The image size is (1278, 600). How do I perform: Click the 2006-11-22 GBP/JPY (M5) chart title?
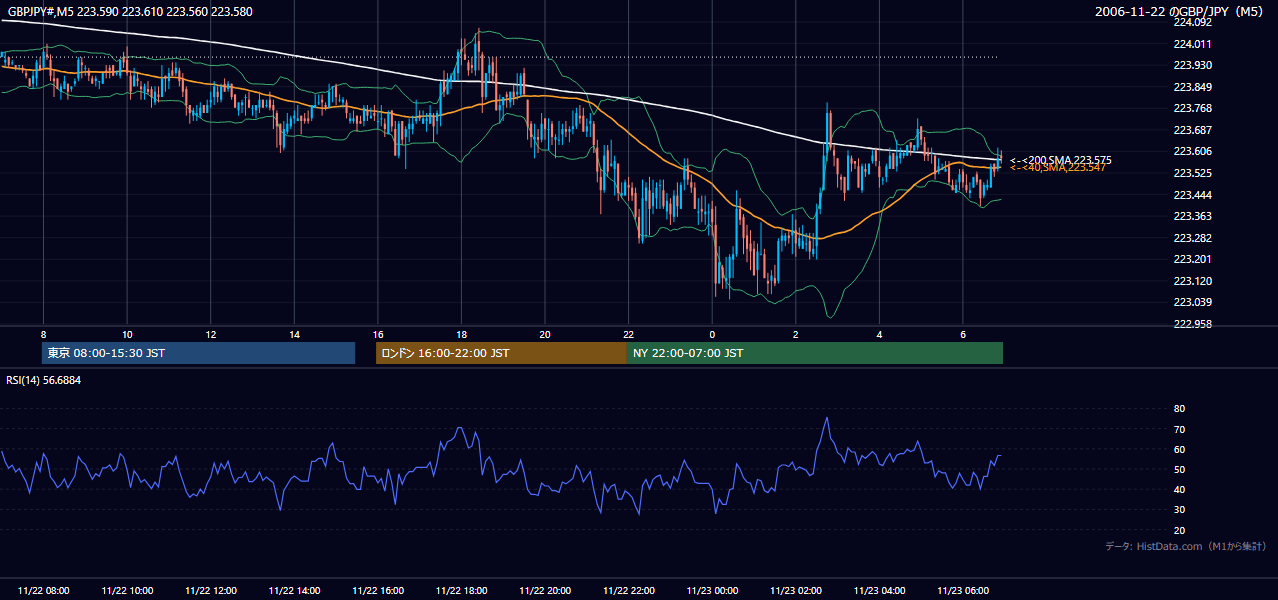pyautogui.click(x=1181, y=12)
